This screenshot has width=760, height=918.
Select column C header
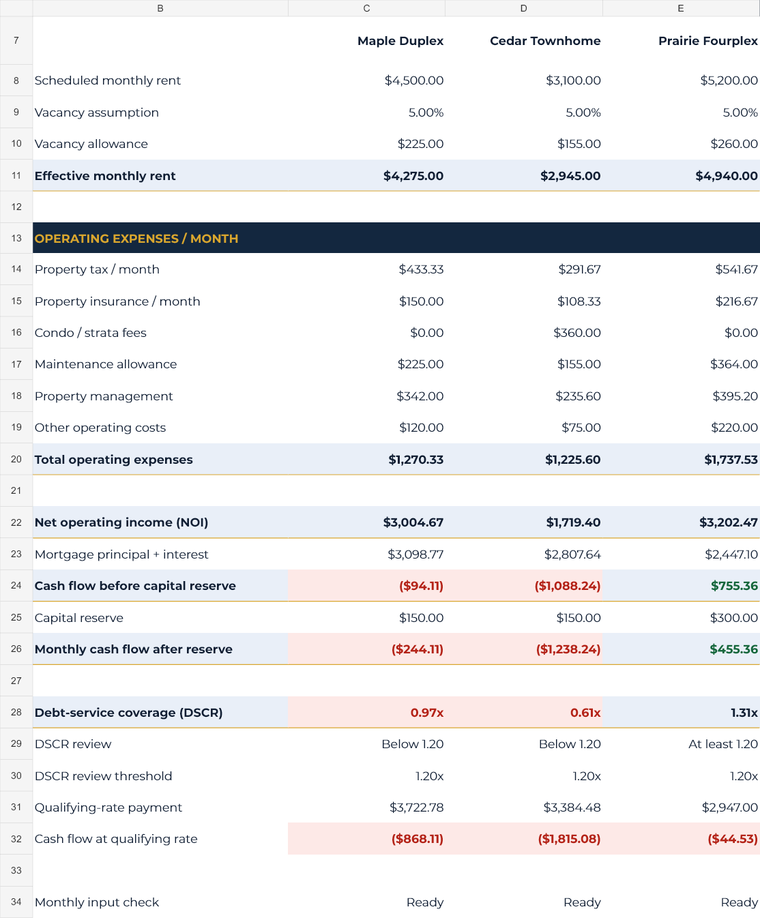pos(367,8)
